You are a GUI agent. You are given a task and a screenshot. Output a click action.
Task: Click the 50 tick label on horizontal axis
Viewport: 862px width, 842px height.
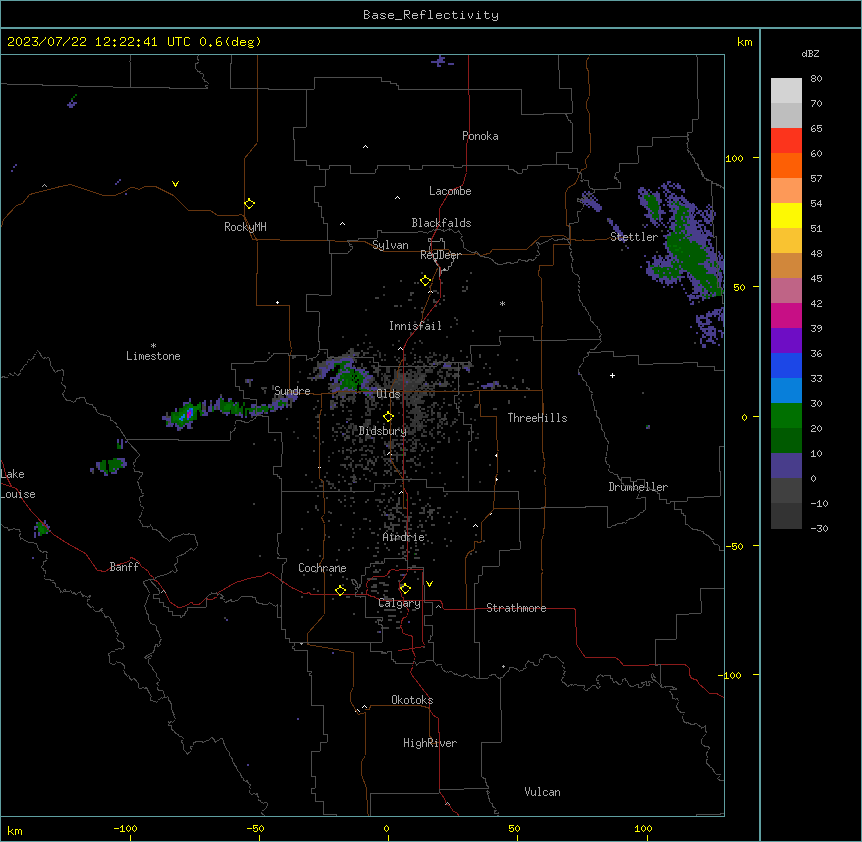[514, 828]
